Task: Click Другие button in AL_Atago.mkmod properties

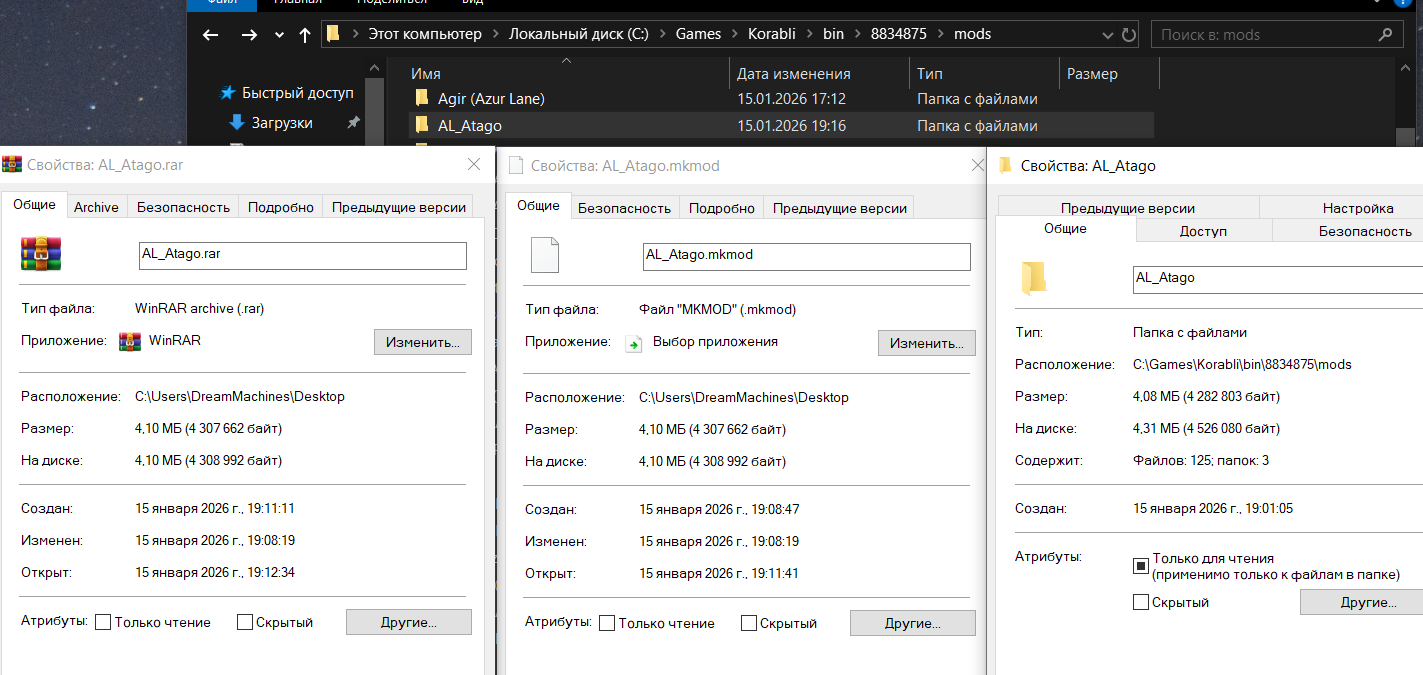Action: (x=912, y=623)
